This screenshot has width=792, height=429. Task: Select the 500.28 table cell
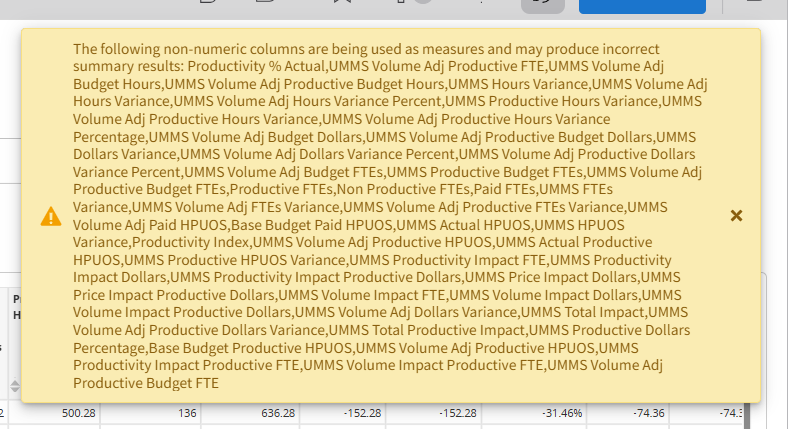click(55, 413)
